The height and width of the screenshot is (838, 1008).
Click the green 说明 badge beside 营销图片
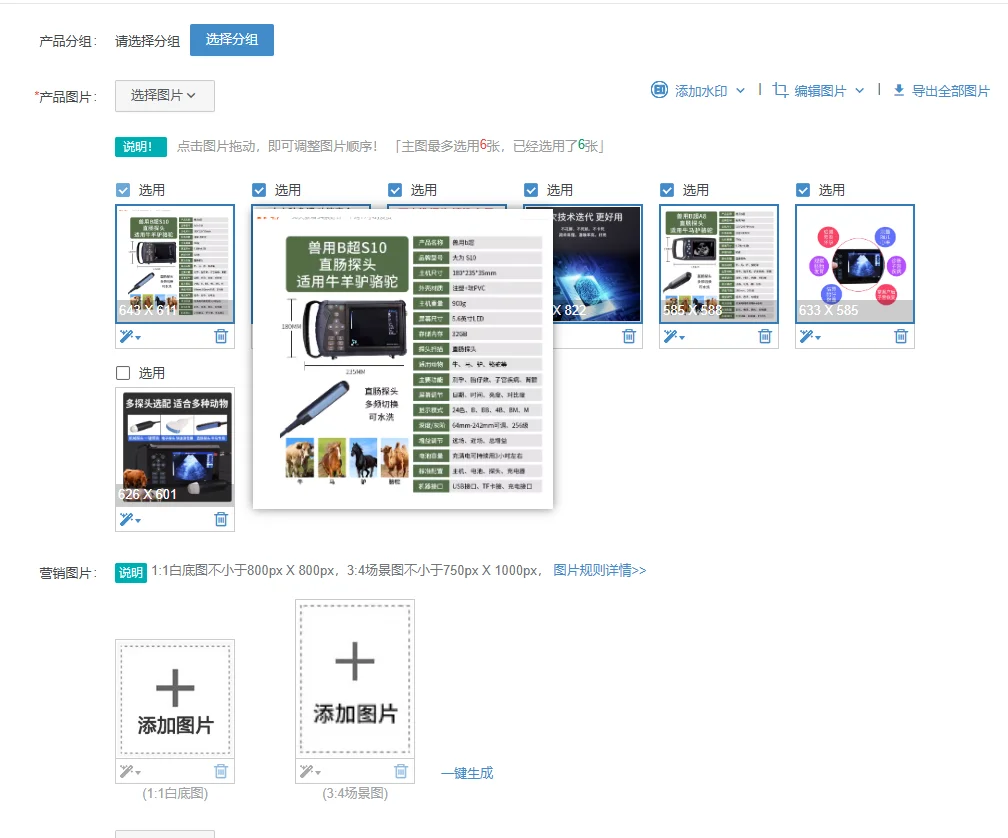(131, 572)
